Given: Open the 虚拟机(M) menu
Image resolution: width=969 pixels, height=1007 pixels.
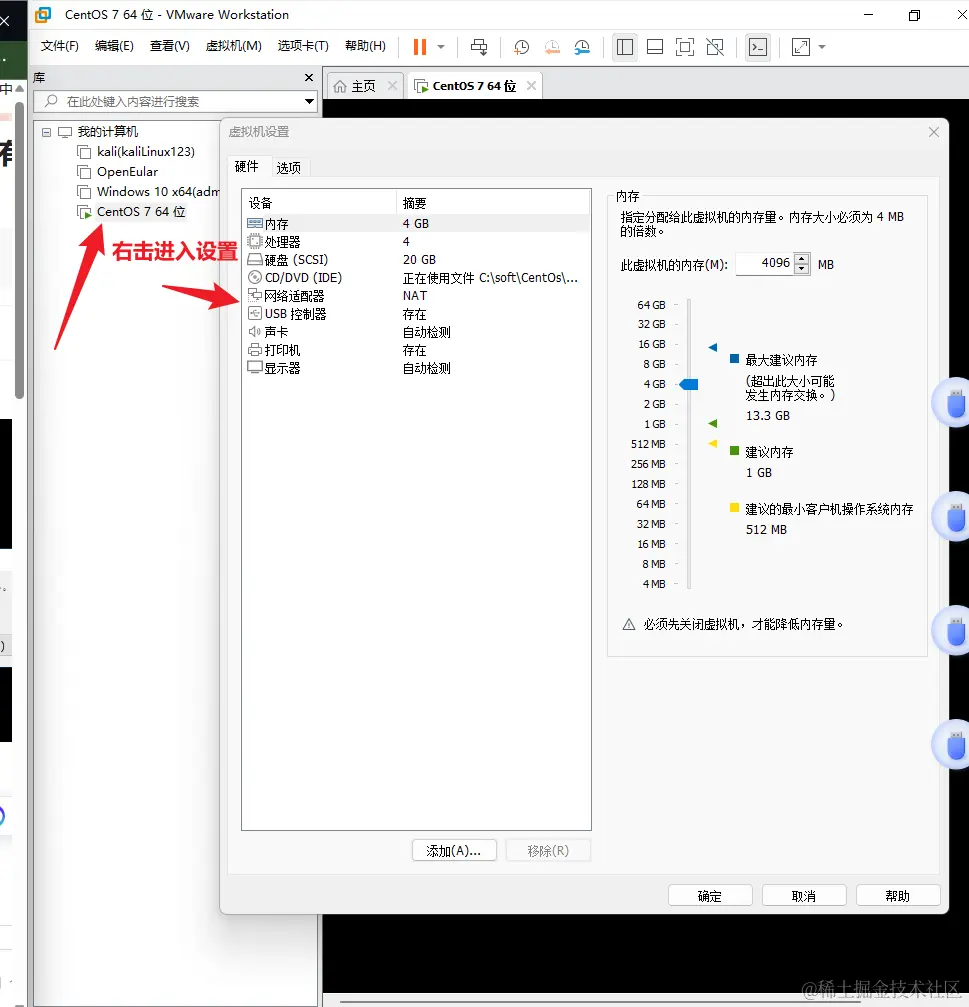Looking at the screenshot, I should click(x=234, y=46).
